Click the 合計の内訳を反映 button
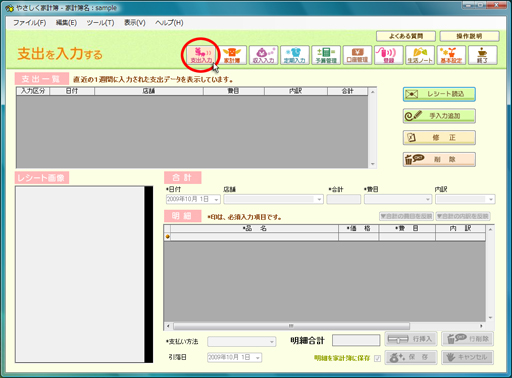 click(463, 216)
